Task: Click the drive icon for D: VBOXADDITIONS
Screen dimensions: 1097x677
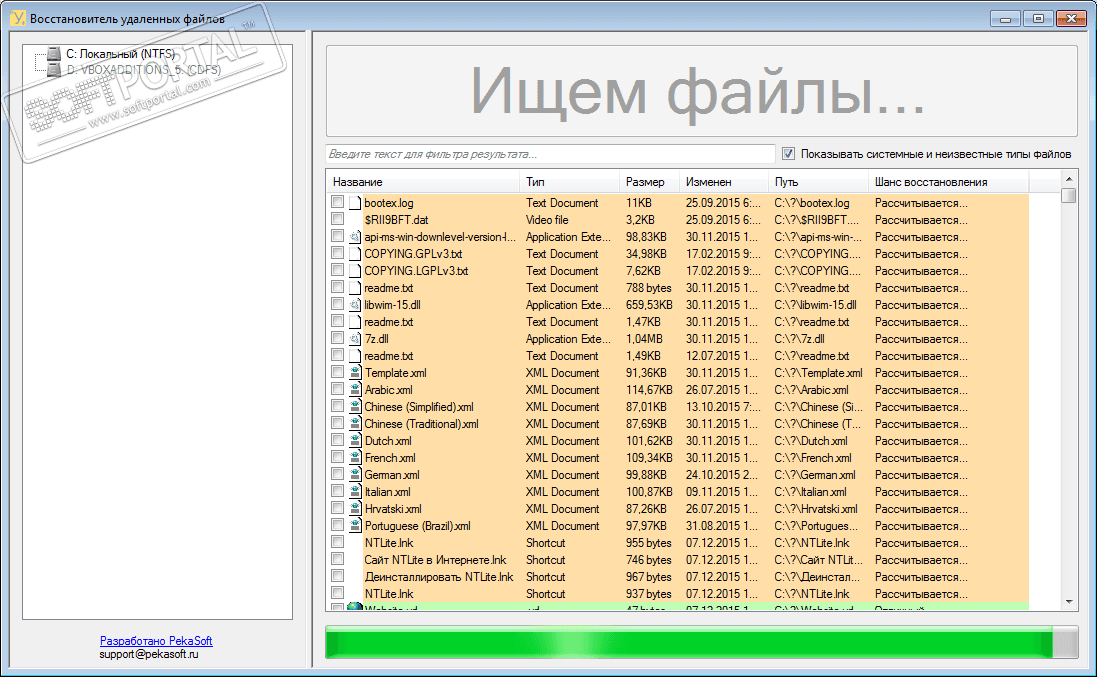Action: (x=54, y=69)
